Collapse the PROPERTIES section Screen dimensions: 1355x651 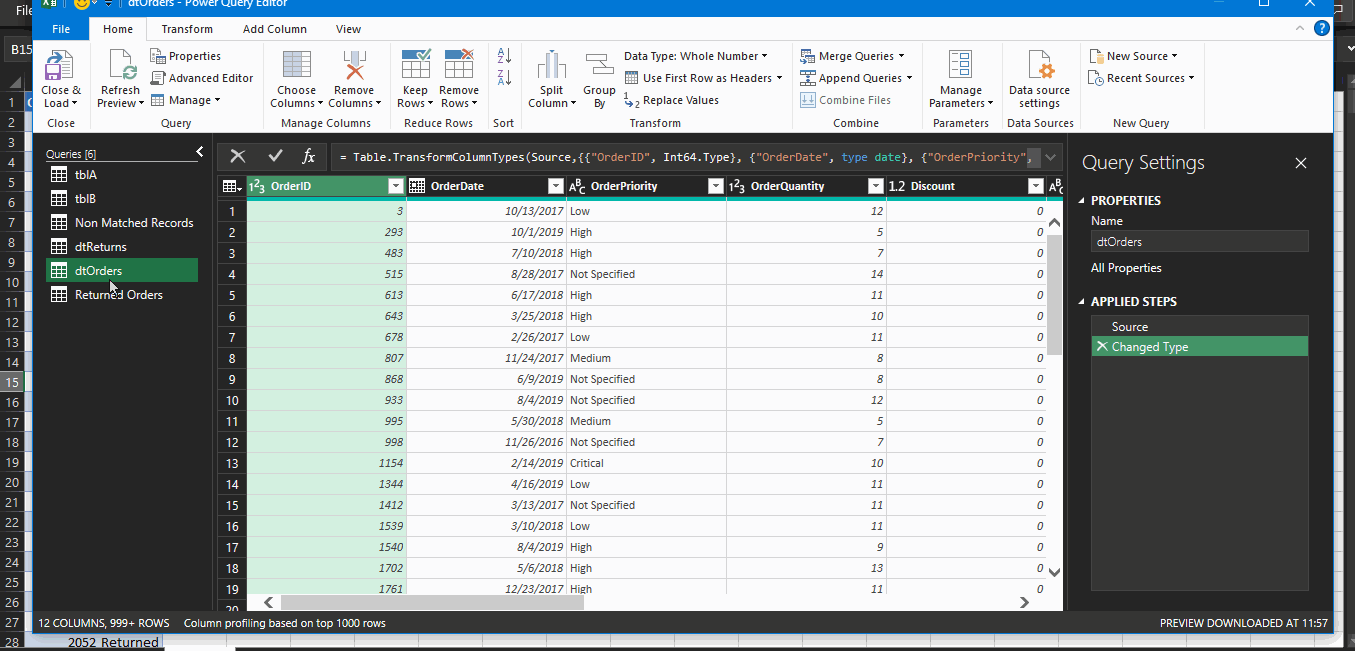(x=1081, y=201)
